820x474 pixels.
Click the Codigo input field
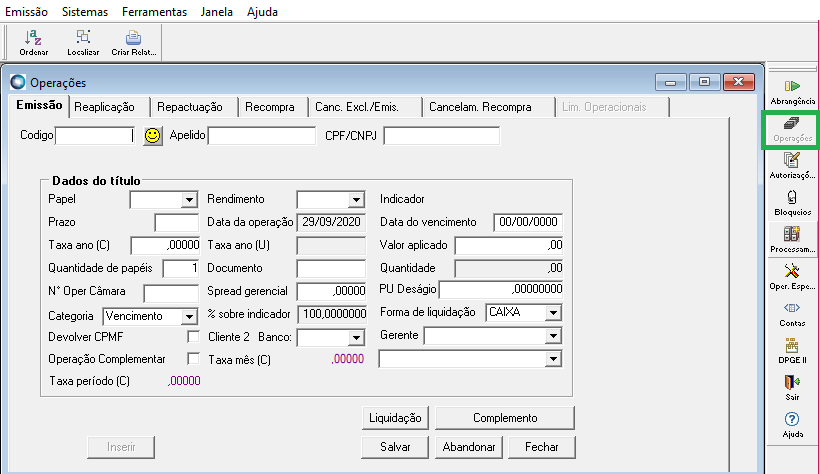(x=95, y=136)
